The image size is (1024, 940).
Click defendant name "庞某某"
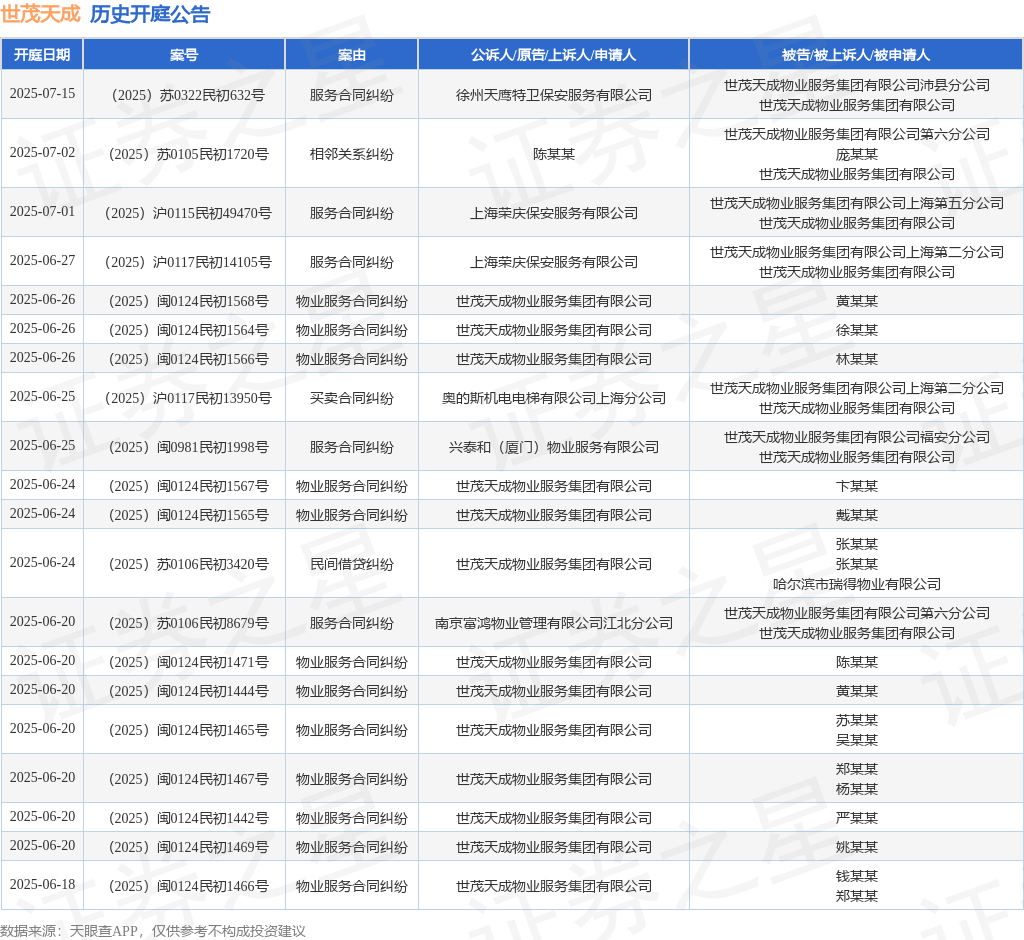click(857, 154)
